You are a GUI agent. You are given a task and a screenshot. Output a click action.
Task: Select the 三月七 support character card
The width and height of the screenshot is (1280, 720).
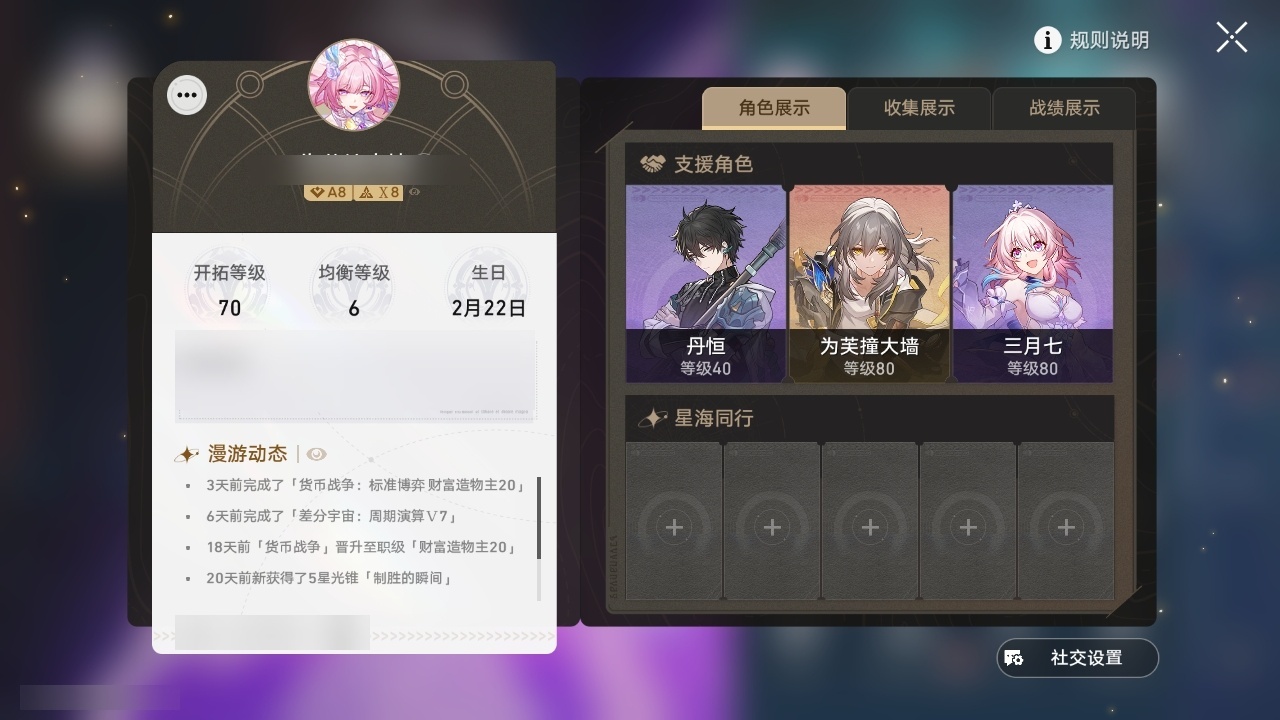click(x=1033, y=283)
